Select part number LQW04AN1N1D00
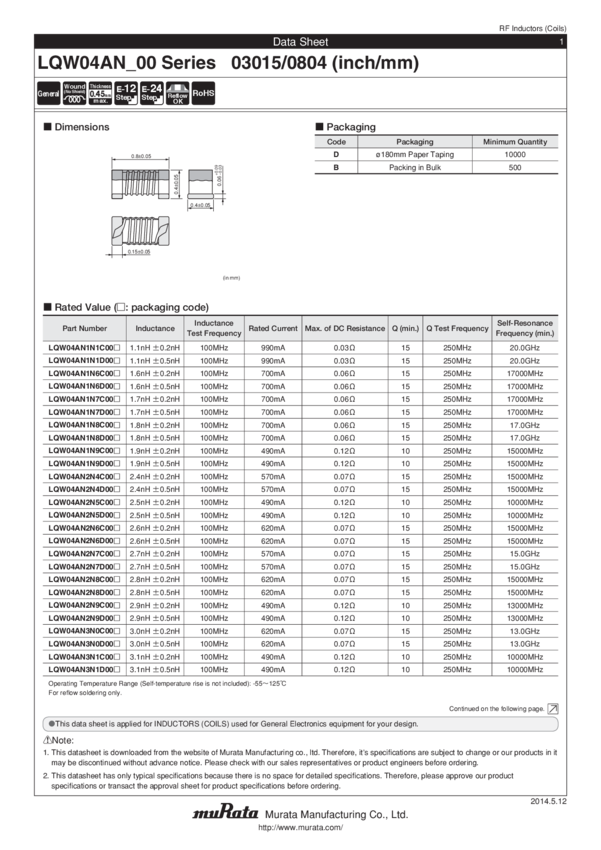The height and width of the screenshot is (850, 601). [84, 360]
